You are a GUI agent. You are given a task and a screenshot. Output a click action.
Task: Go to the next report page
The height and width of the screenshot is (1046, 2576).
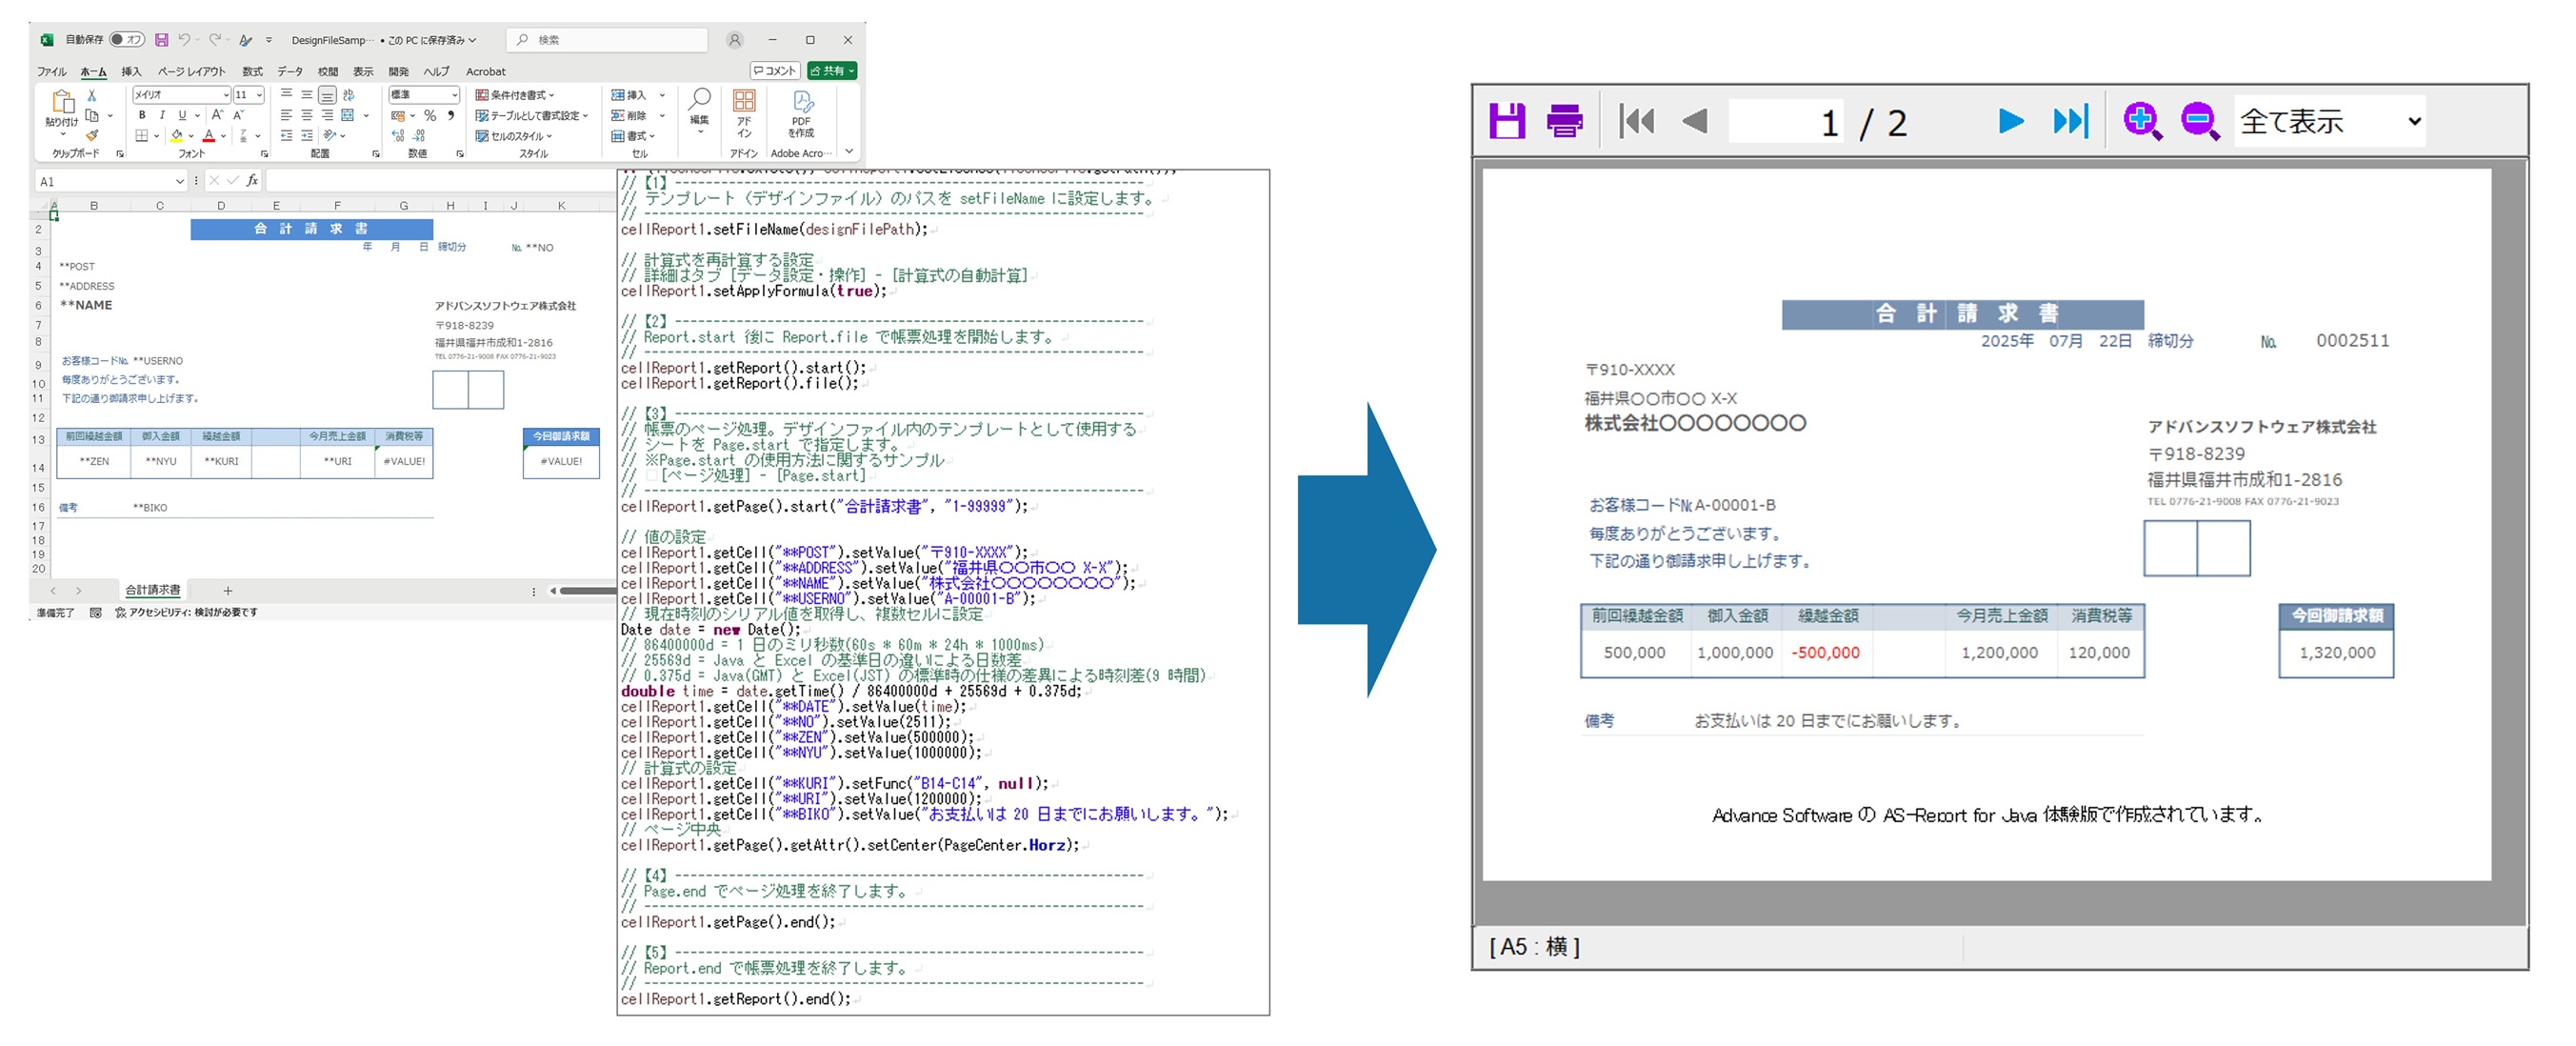point(2010,121)
